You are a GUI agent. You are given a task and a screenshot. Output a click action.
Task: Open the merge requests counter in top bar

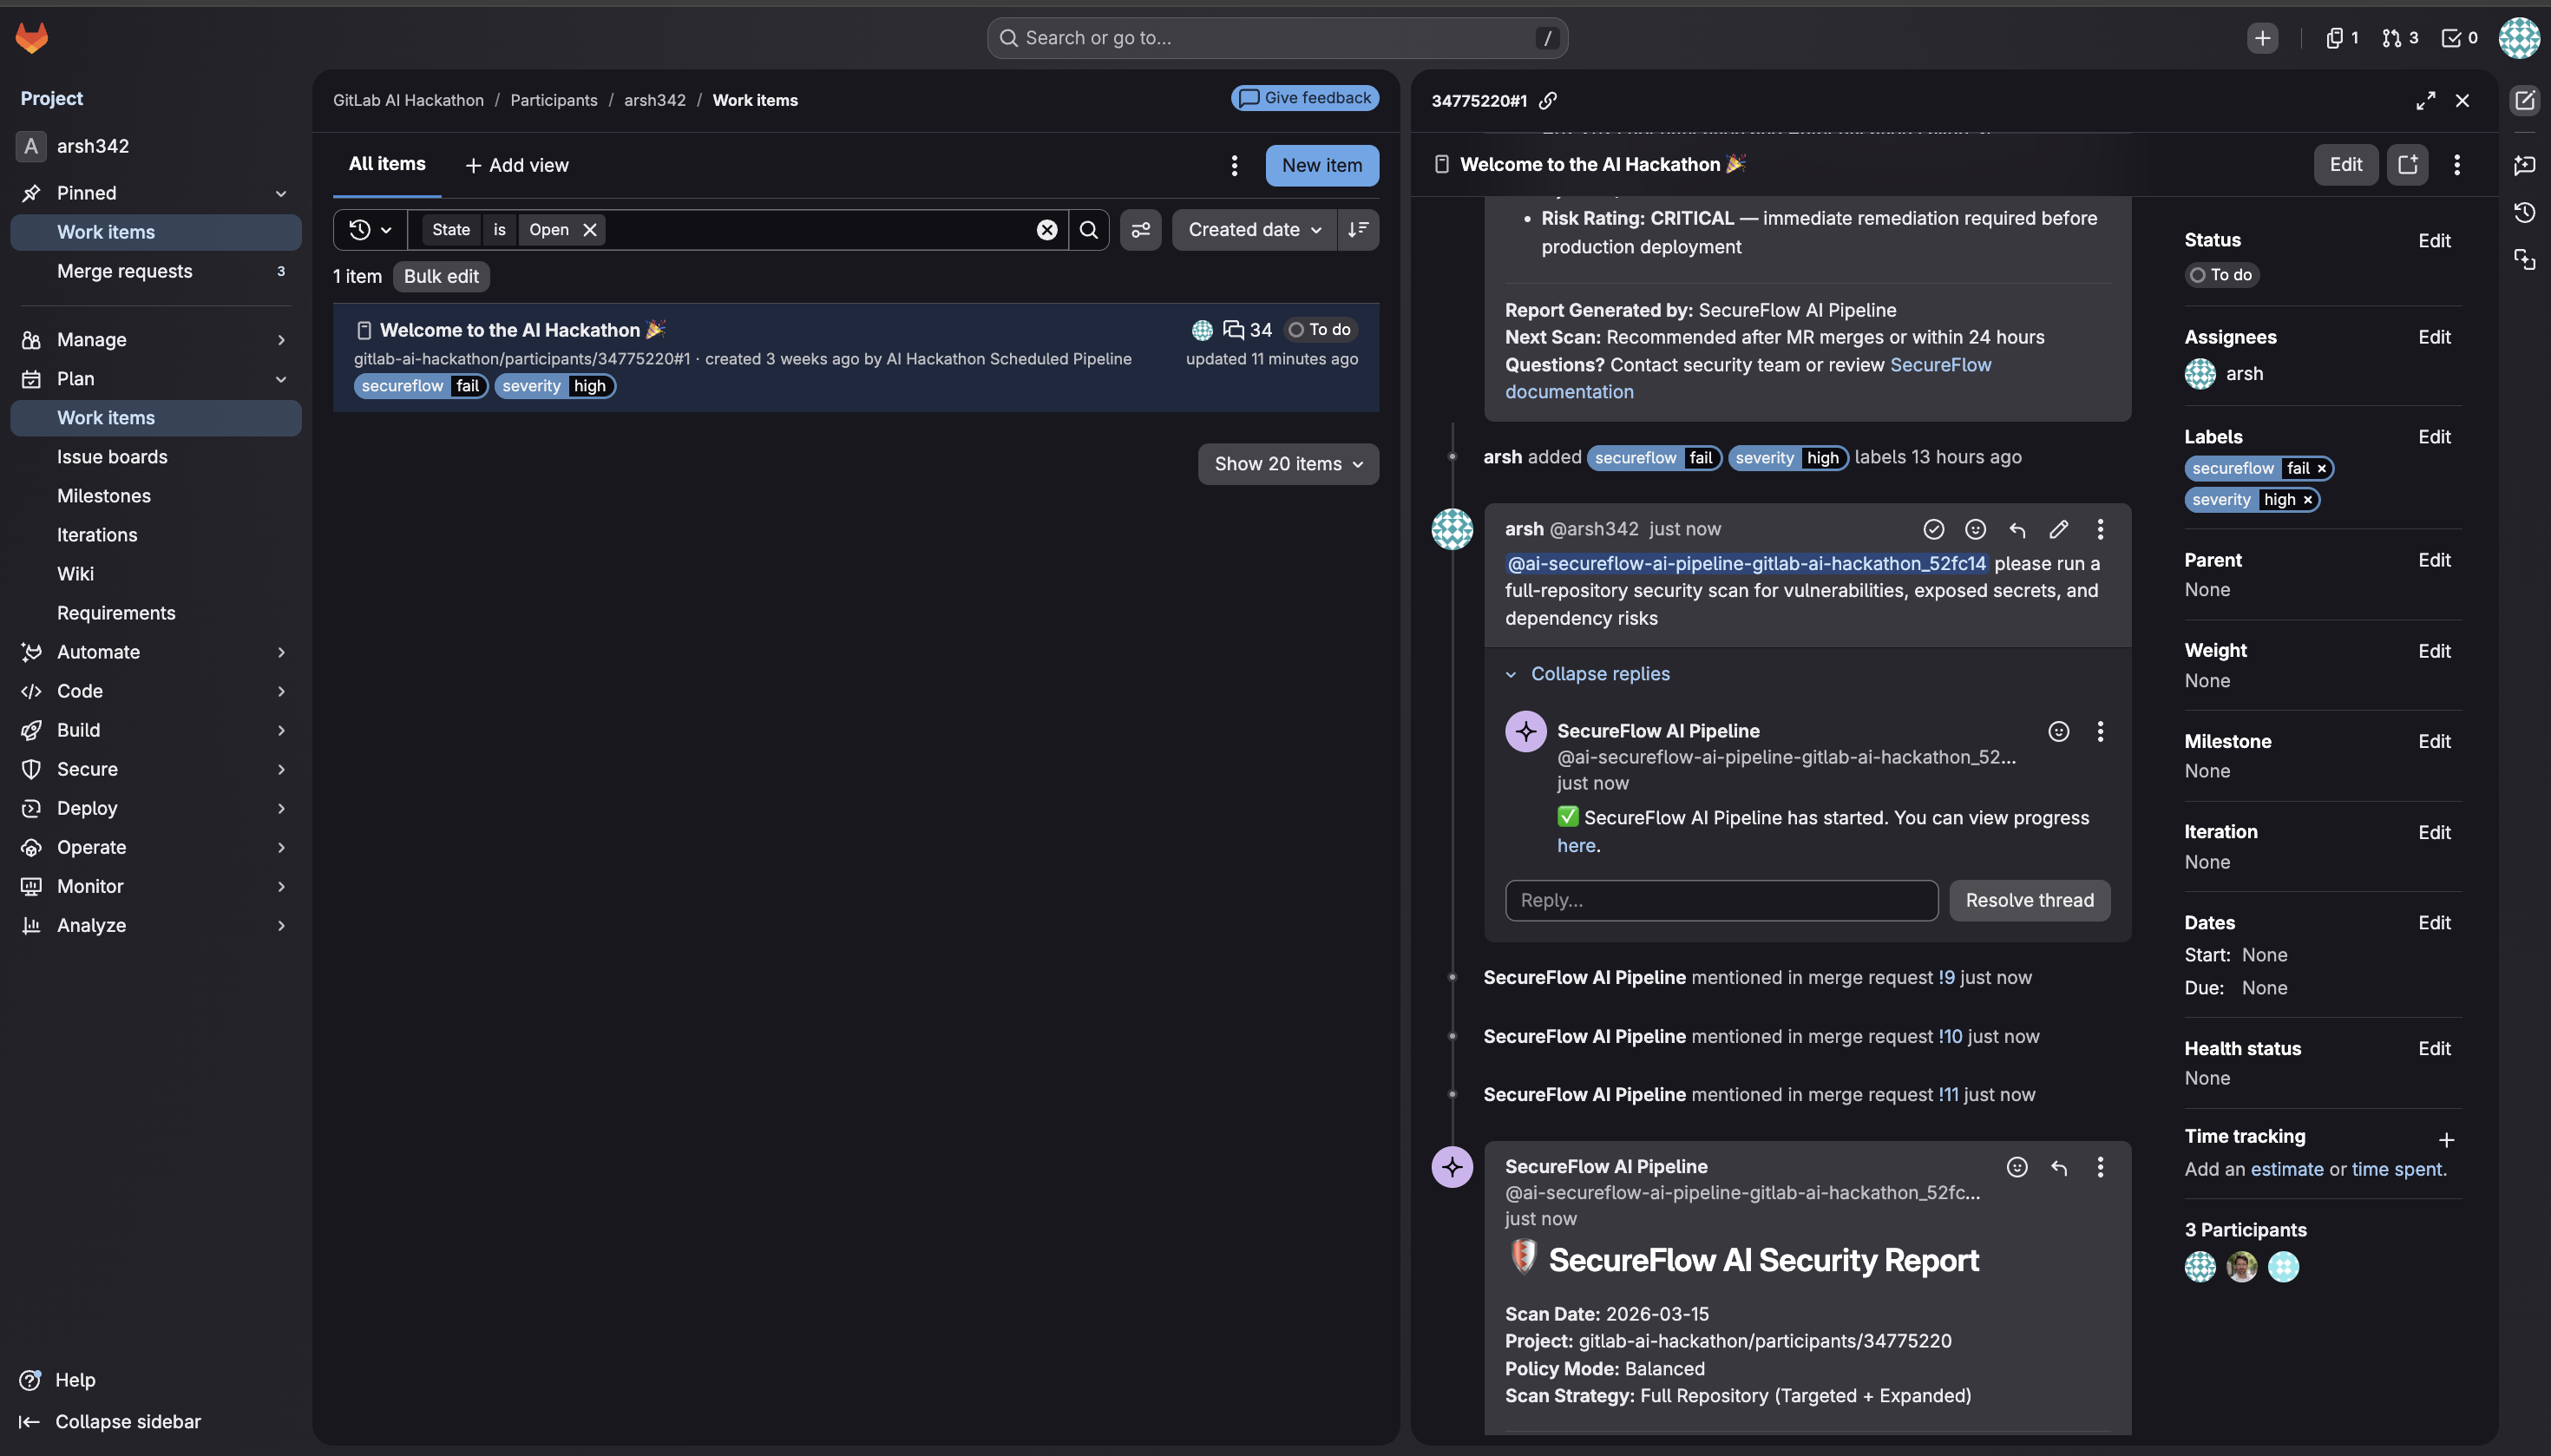[x=2400, y=38]
